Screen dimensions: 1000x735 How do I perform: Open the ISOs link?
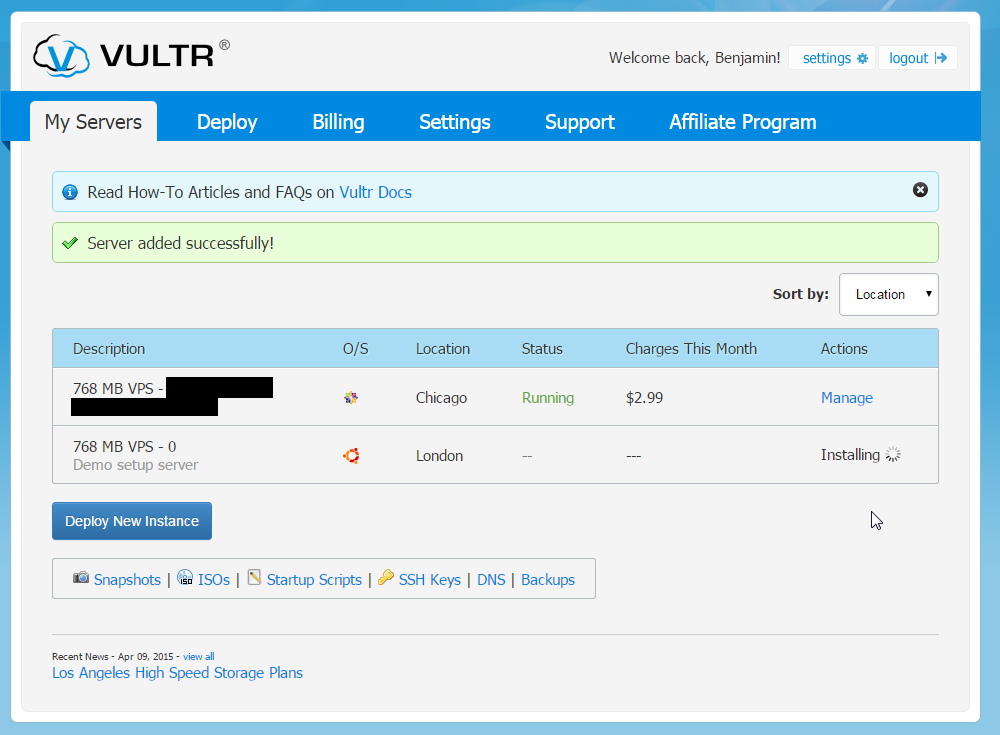tap(214, 579)
